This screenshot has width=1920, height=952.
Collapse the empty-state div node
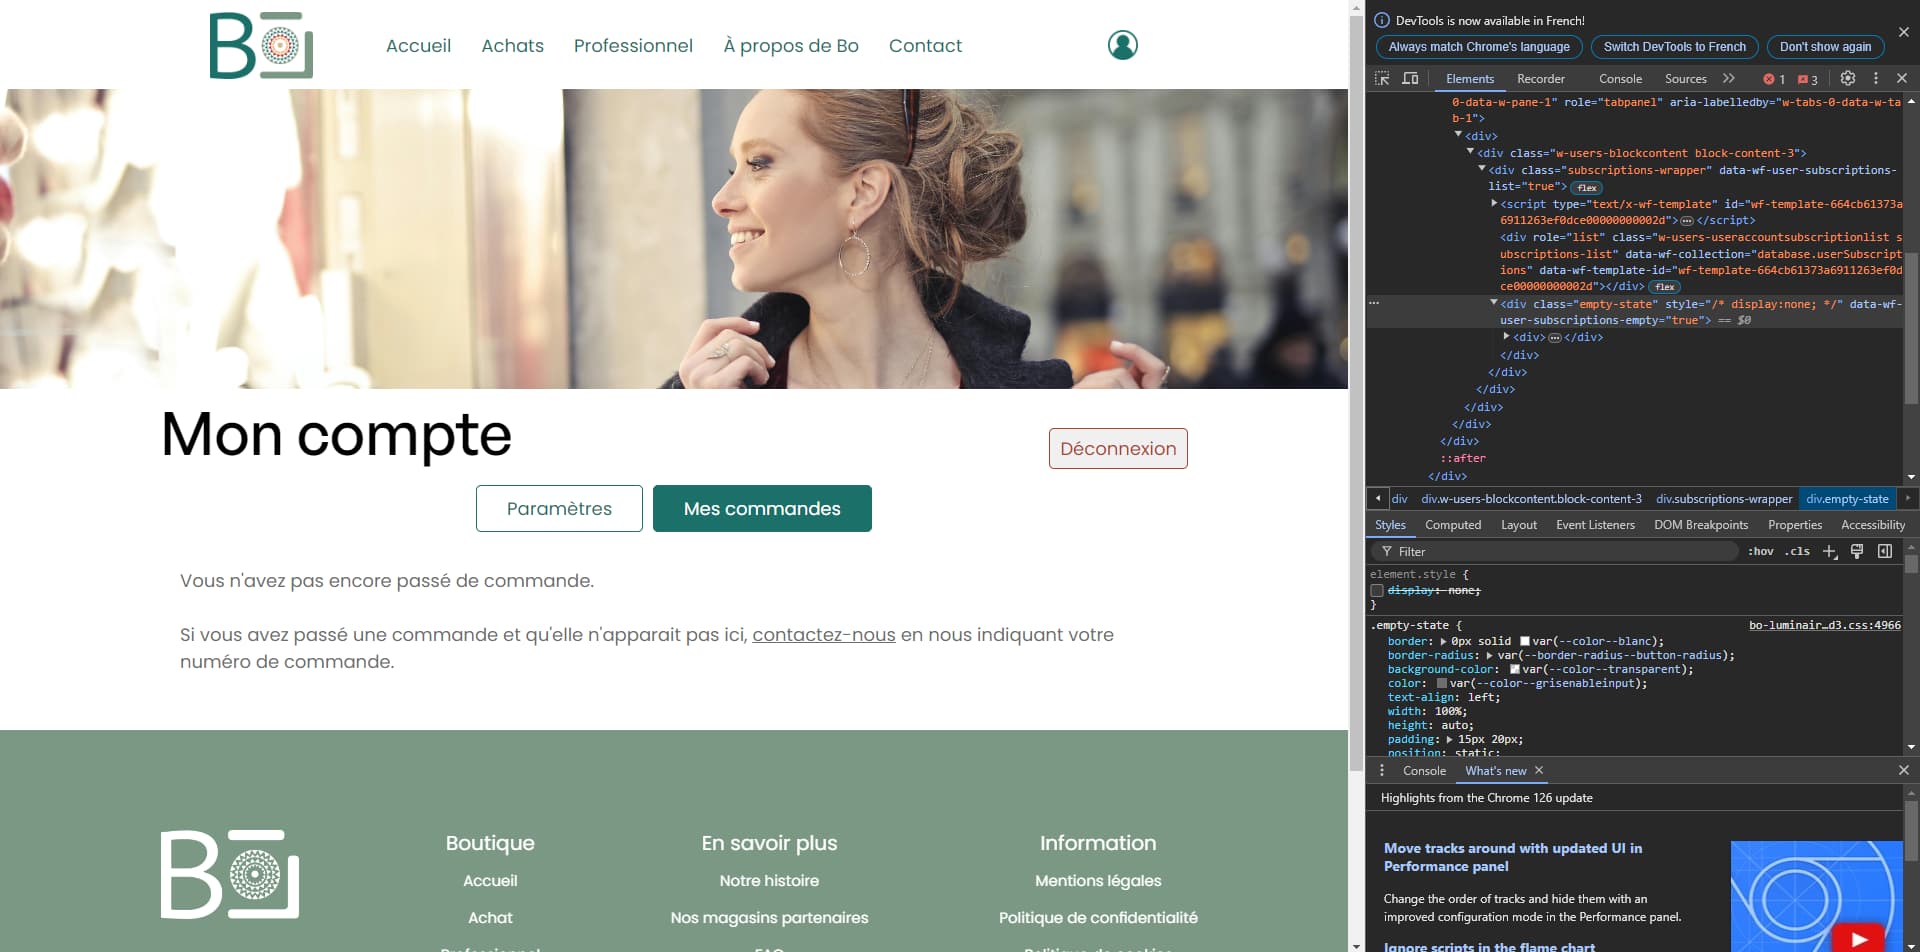click(1494, 303)
